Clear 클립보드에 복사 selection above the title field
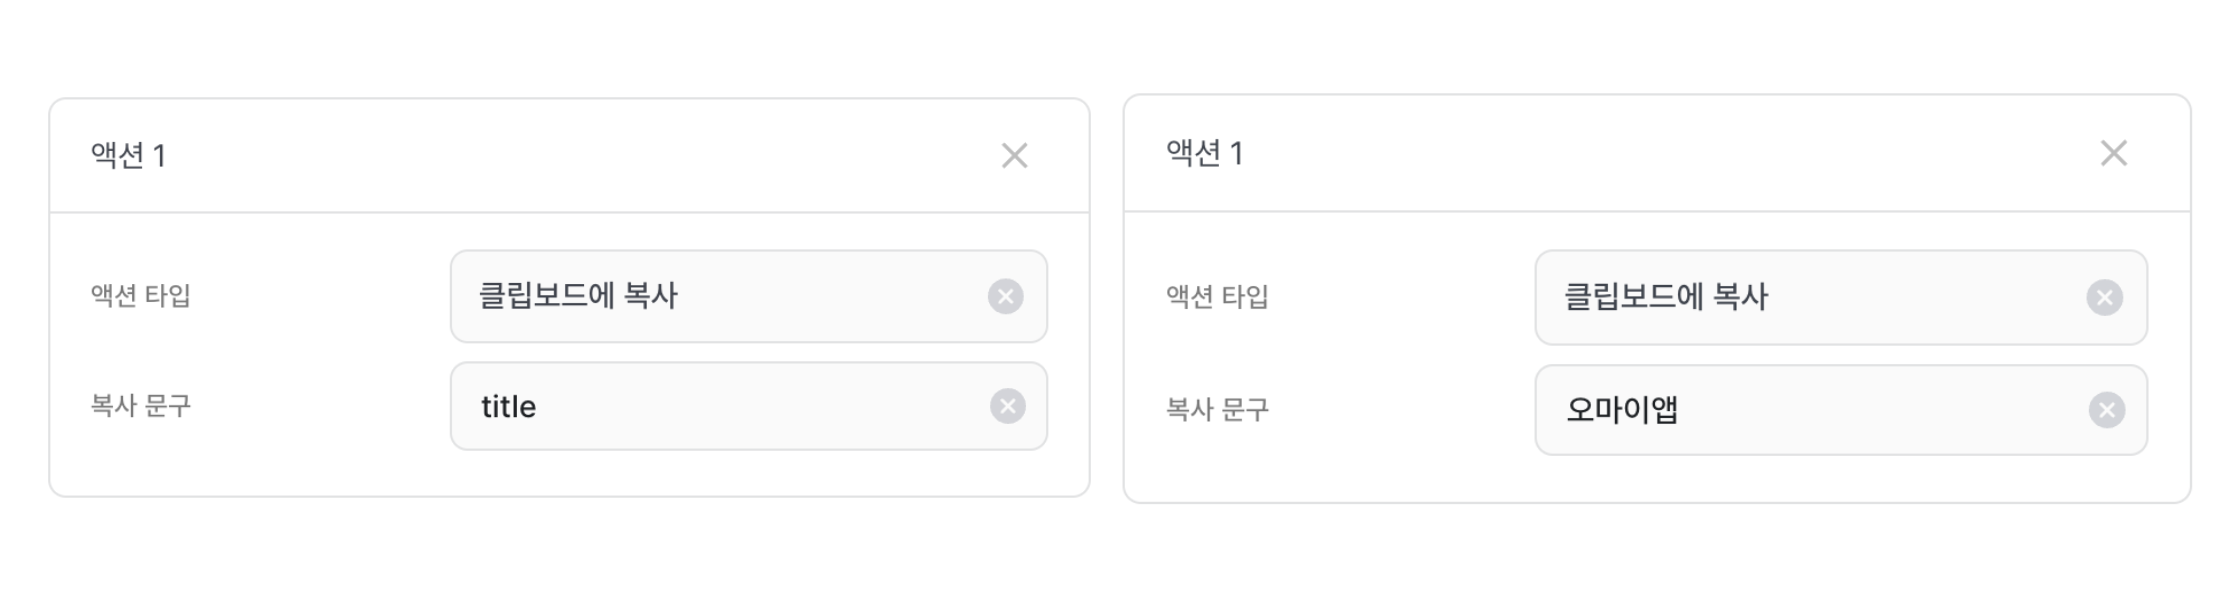 pos(1005,297)
